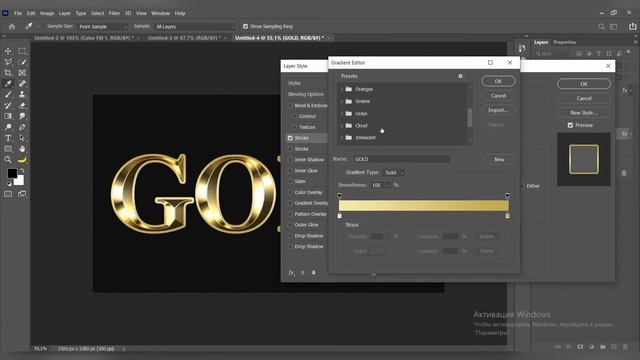The width and height of the screenshot is (640, 360).
Task: Enable the Color Overlay checkbox
Action: [x=291, y=192]
